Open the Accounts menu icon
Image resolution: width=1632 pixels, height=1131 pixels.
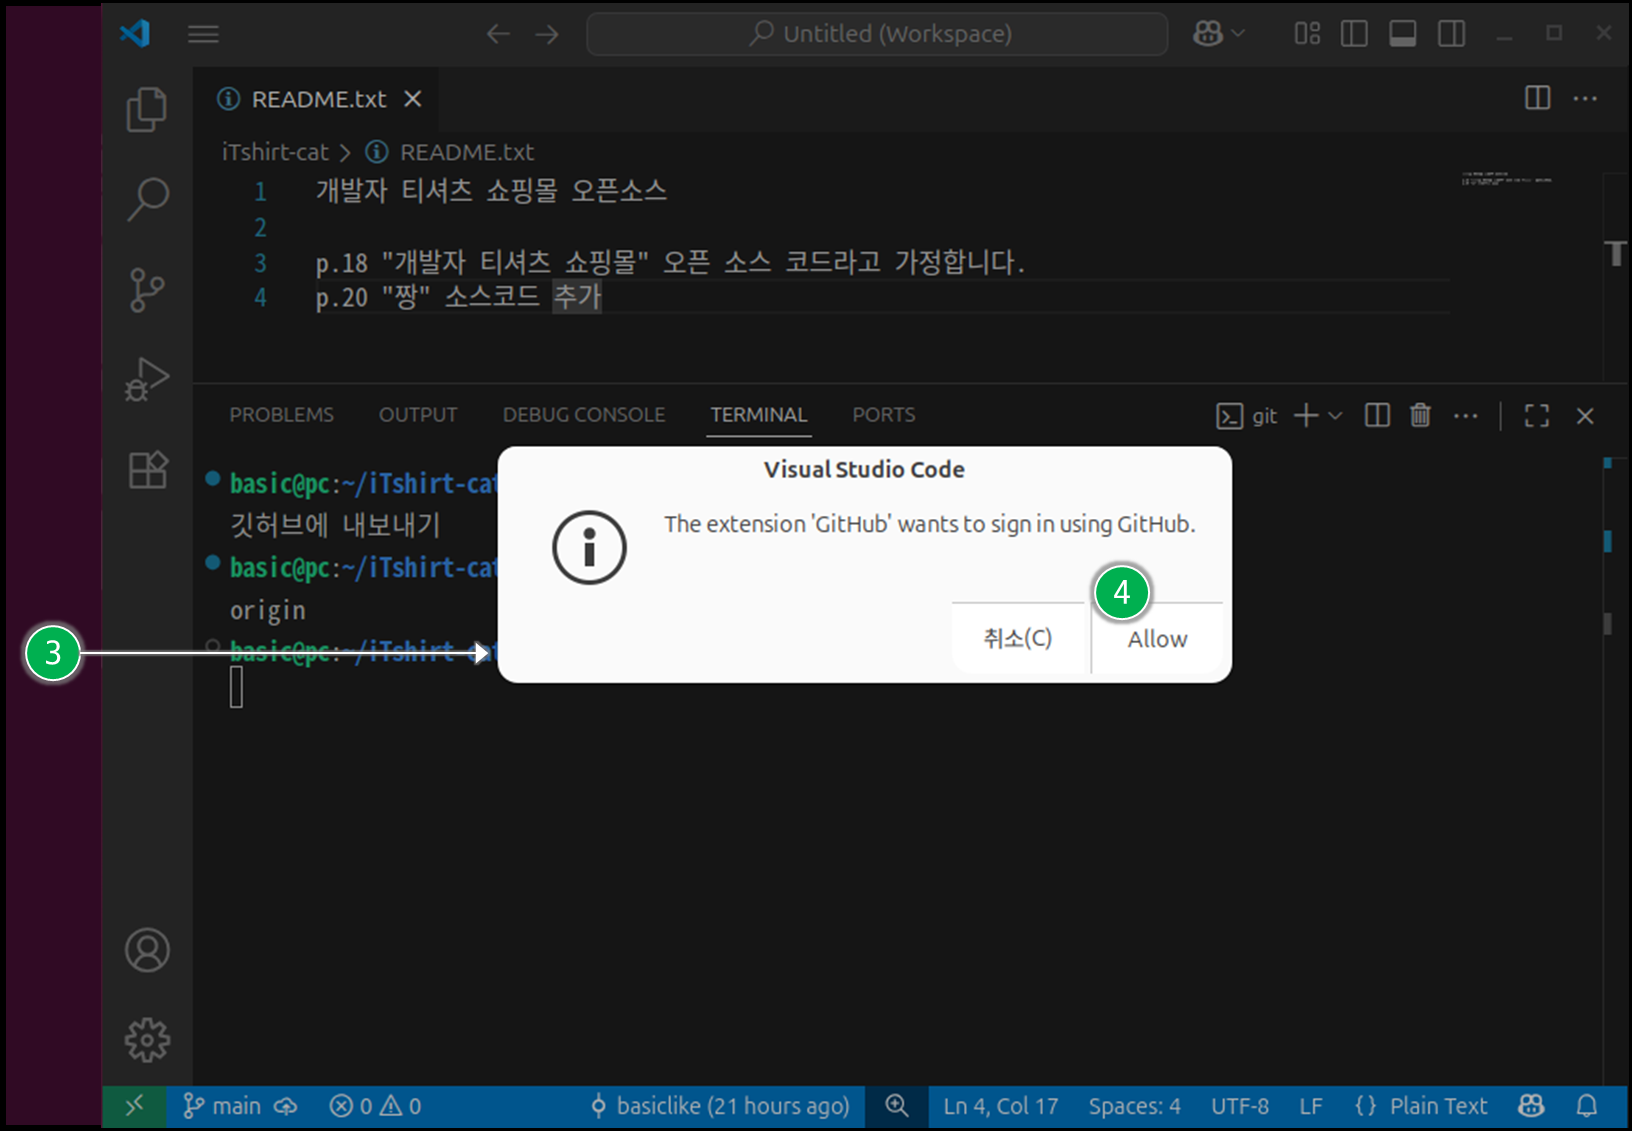[x=147, y=950]
